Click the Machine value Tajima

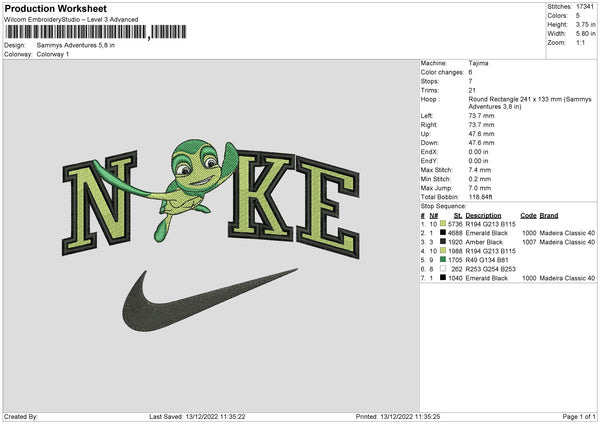point(478,63)
